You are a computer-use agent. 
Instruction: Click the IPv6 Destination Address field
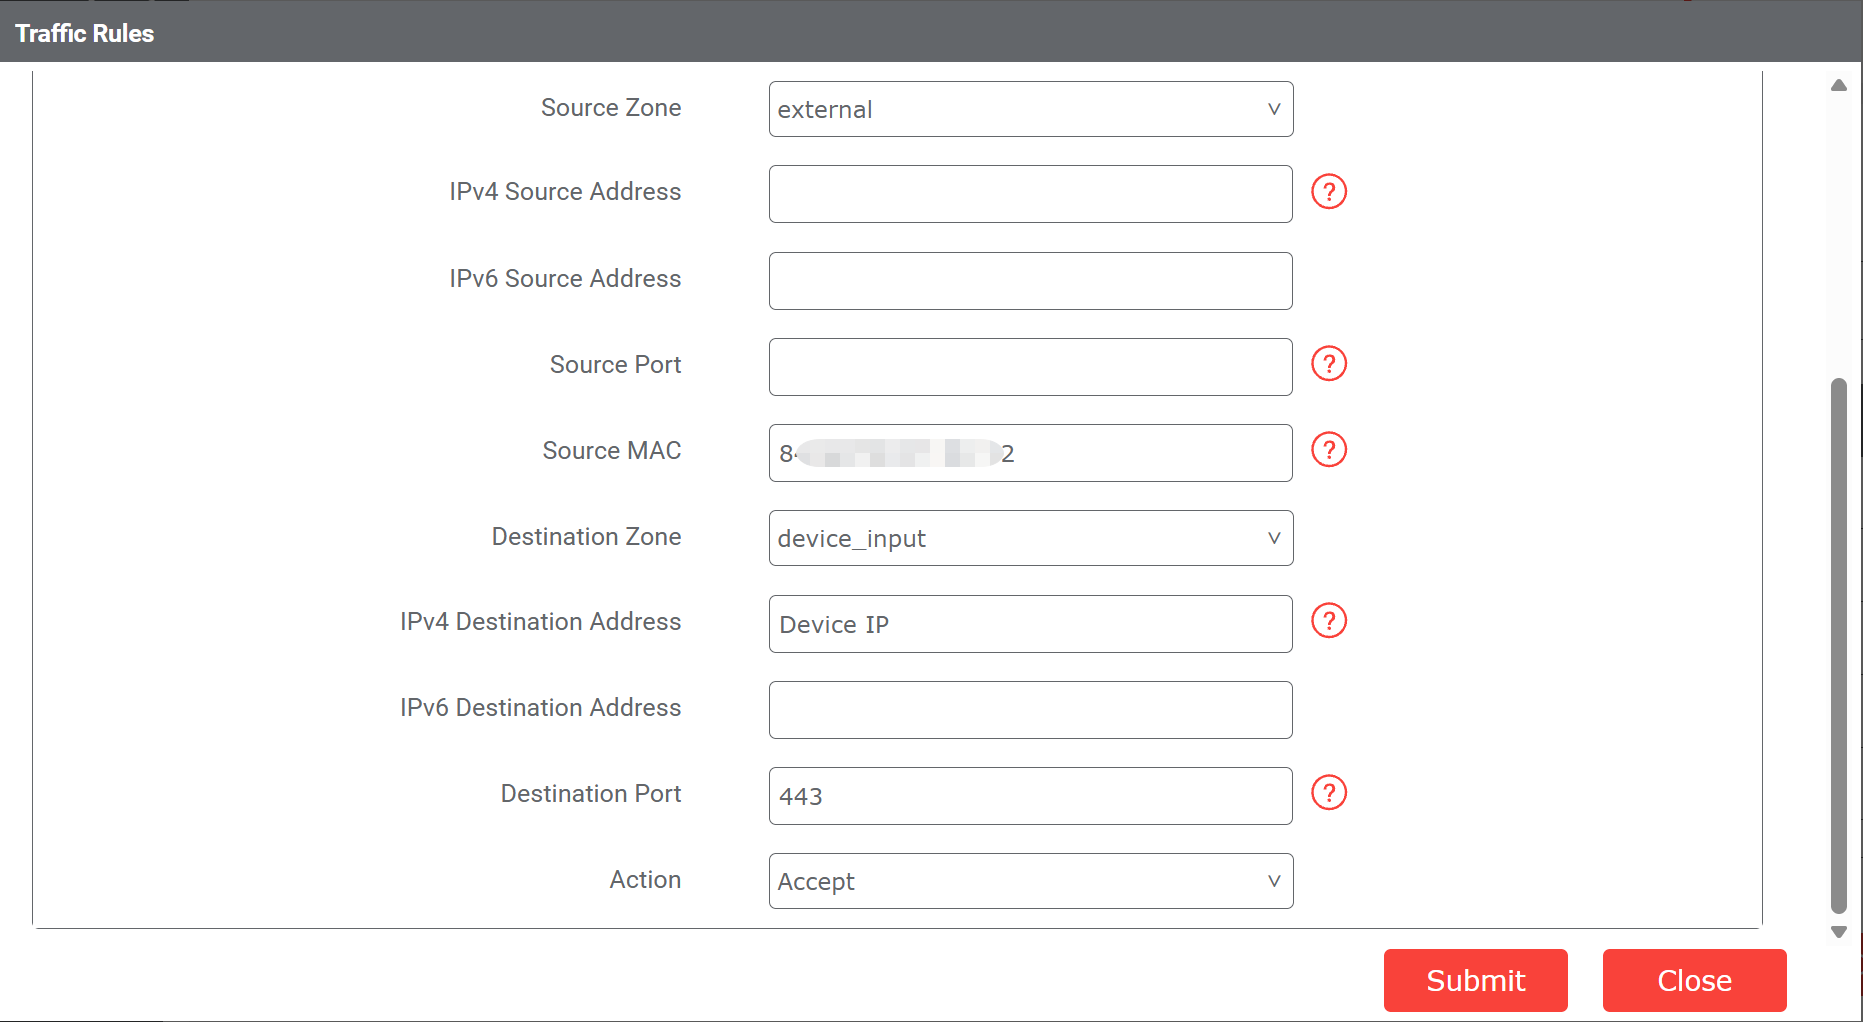click(x=1030, y=710)
